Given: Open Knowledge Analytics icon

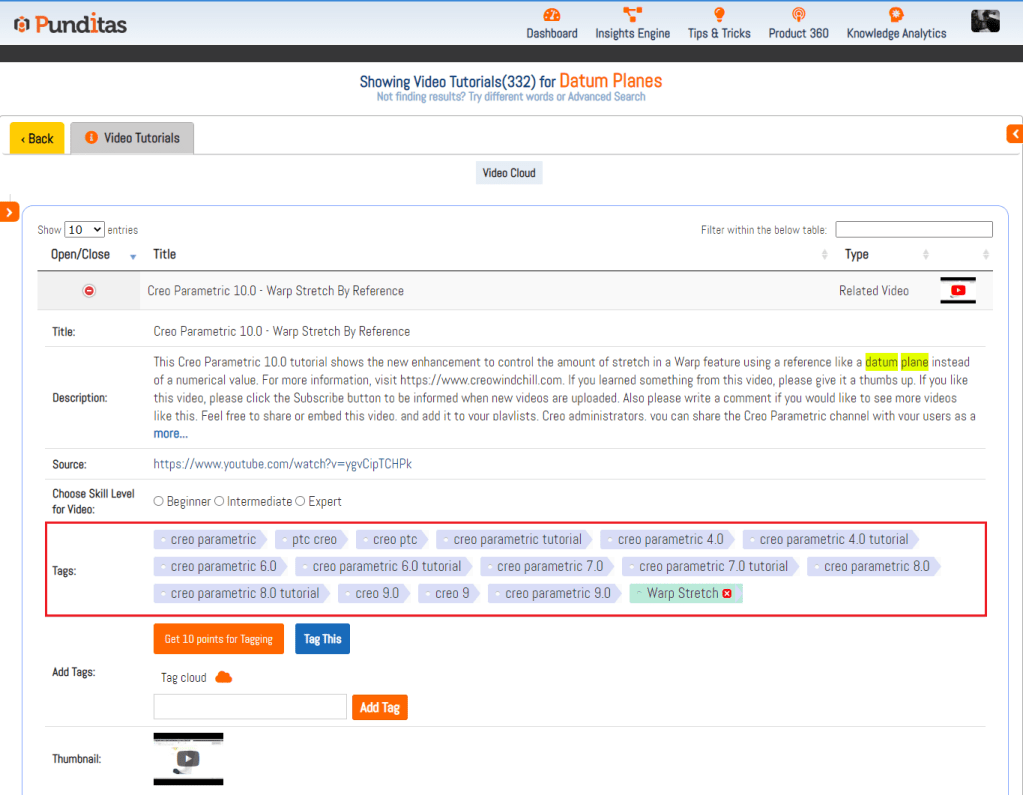Looking at the screenshot, I should [896, 15].
